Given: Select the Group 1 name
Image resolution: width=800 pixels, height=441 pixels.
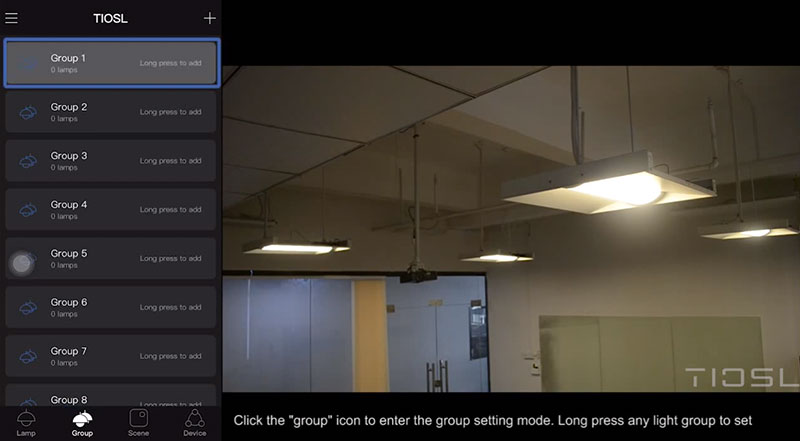Looking at the screenshot, I should (x=68, y=58).
